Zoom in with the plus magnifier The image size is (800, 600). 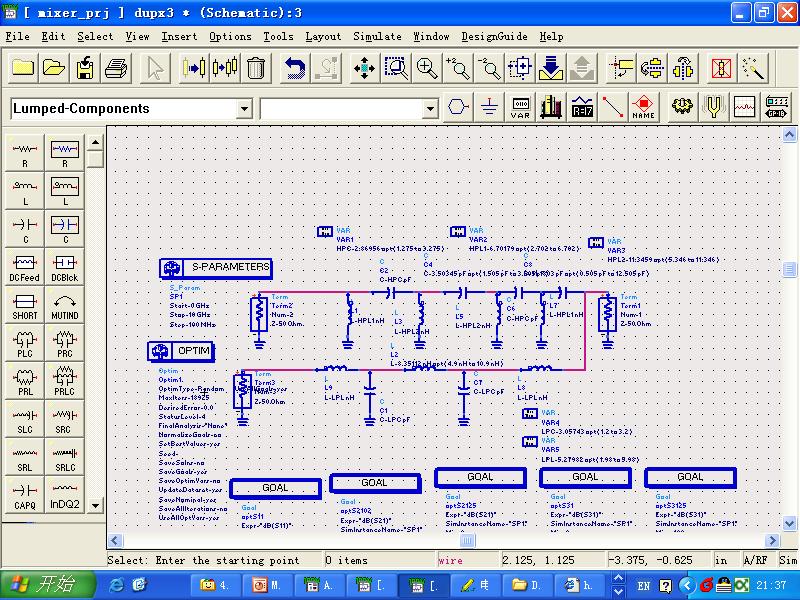coord(427,68)
